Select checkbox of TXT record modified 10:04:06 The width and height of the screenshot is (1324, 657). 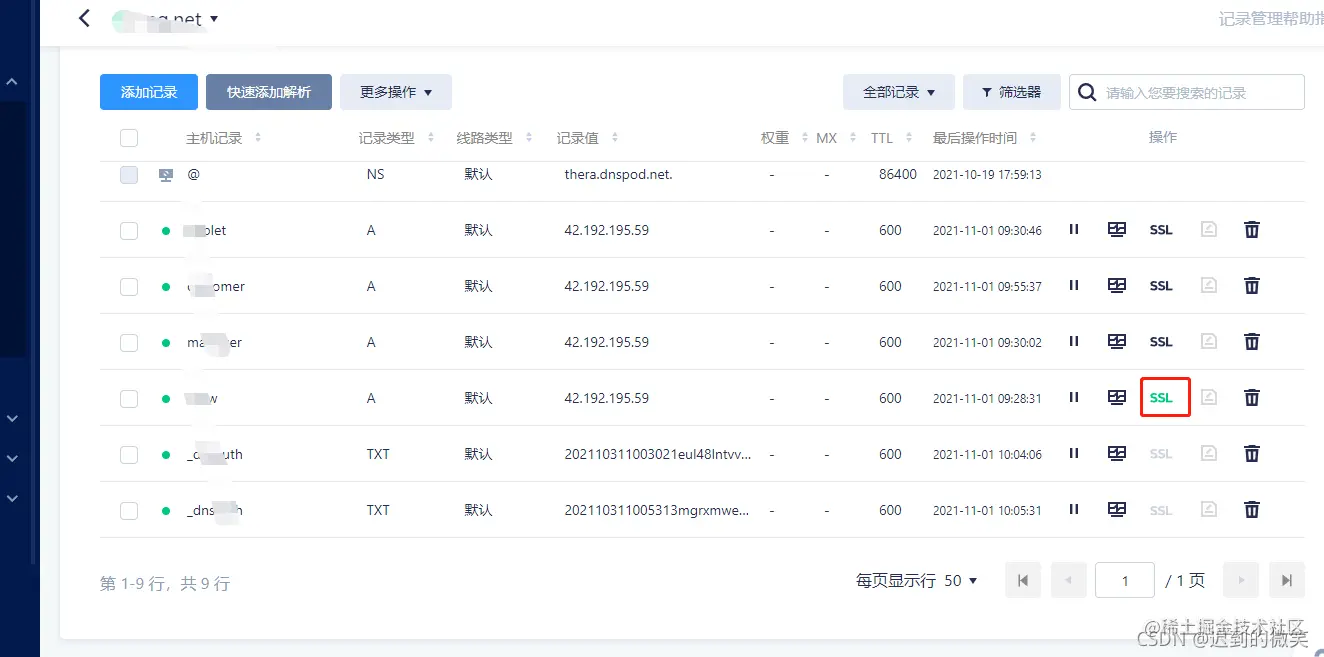click(129, 455)
